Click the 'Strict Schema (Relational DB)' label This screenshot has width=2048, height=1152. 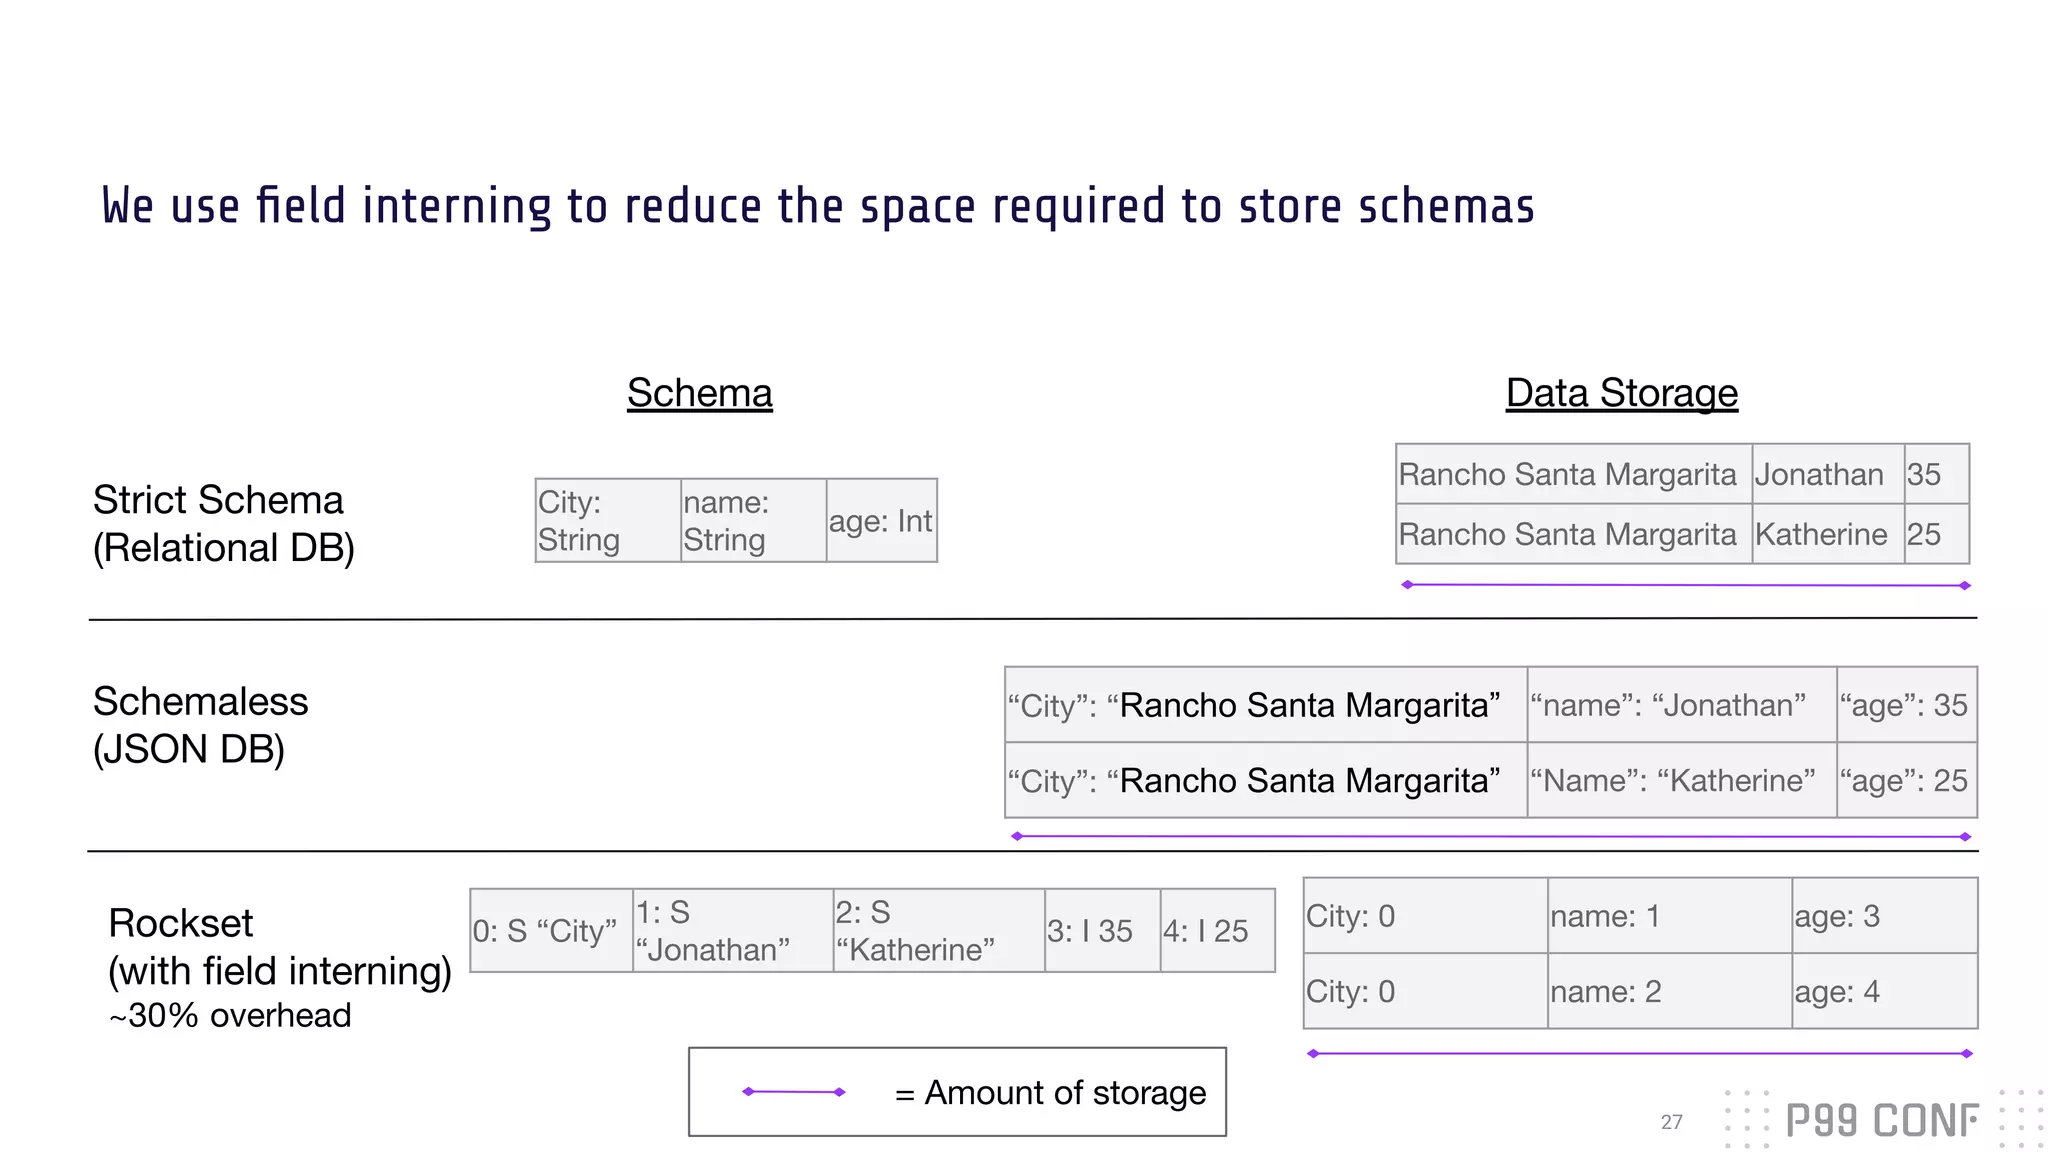pos(224,524)
